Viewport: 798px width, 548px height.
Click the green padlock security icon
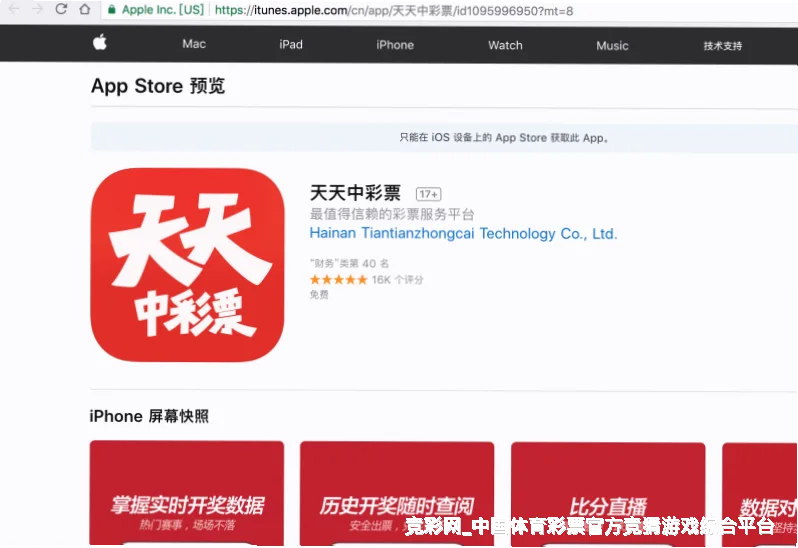[111, 10]
